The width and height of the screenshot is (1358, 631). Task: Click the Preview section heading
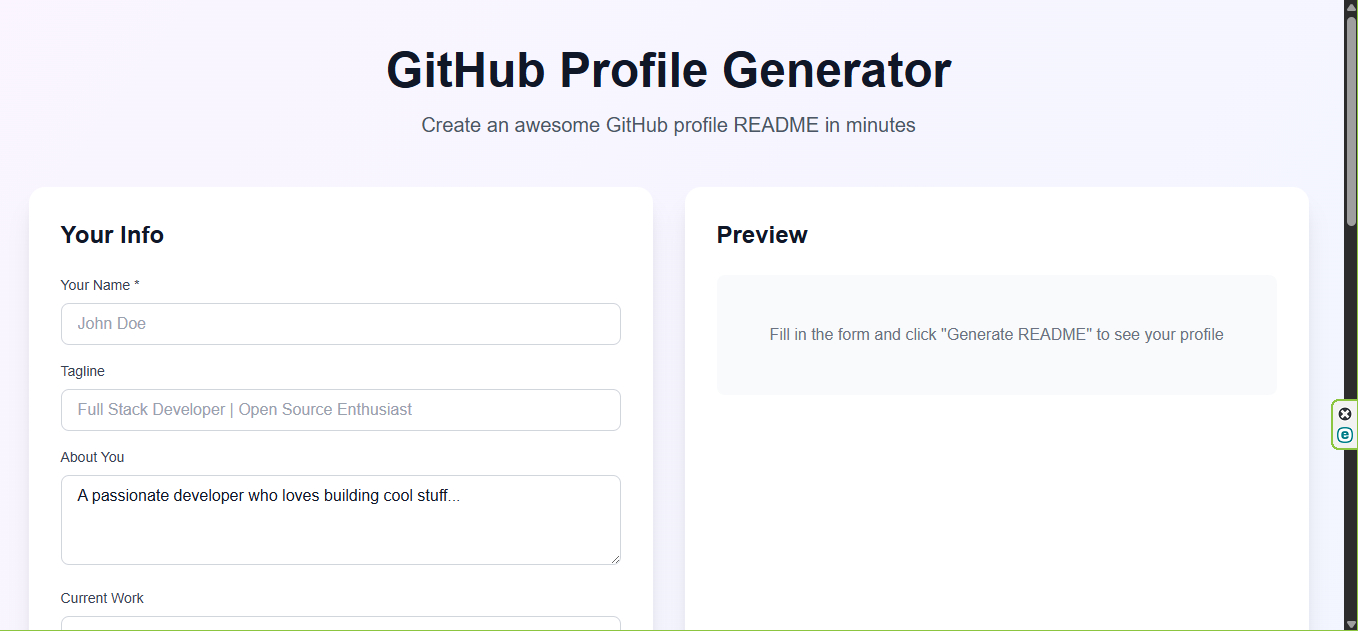click(761, 234)
